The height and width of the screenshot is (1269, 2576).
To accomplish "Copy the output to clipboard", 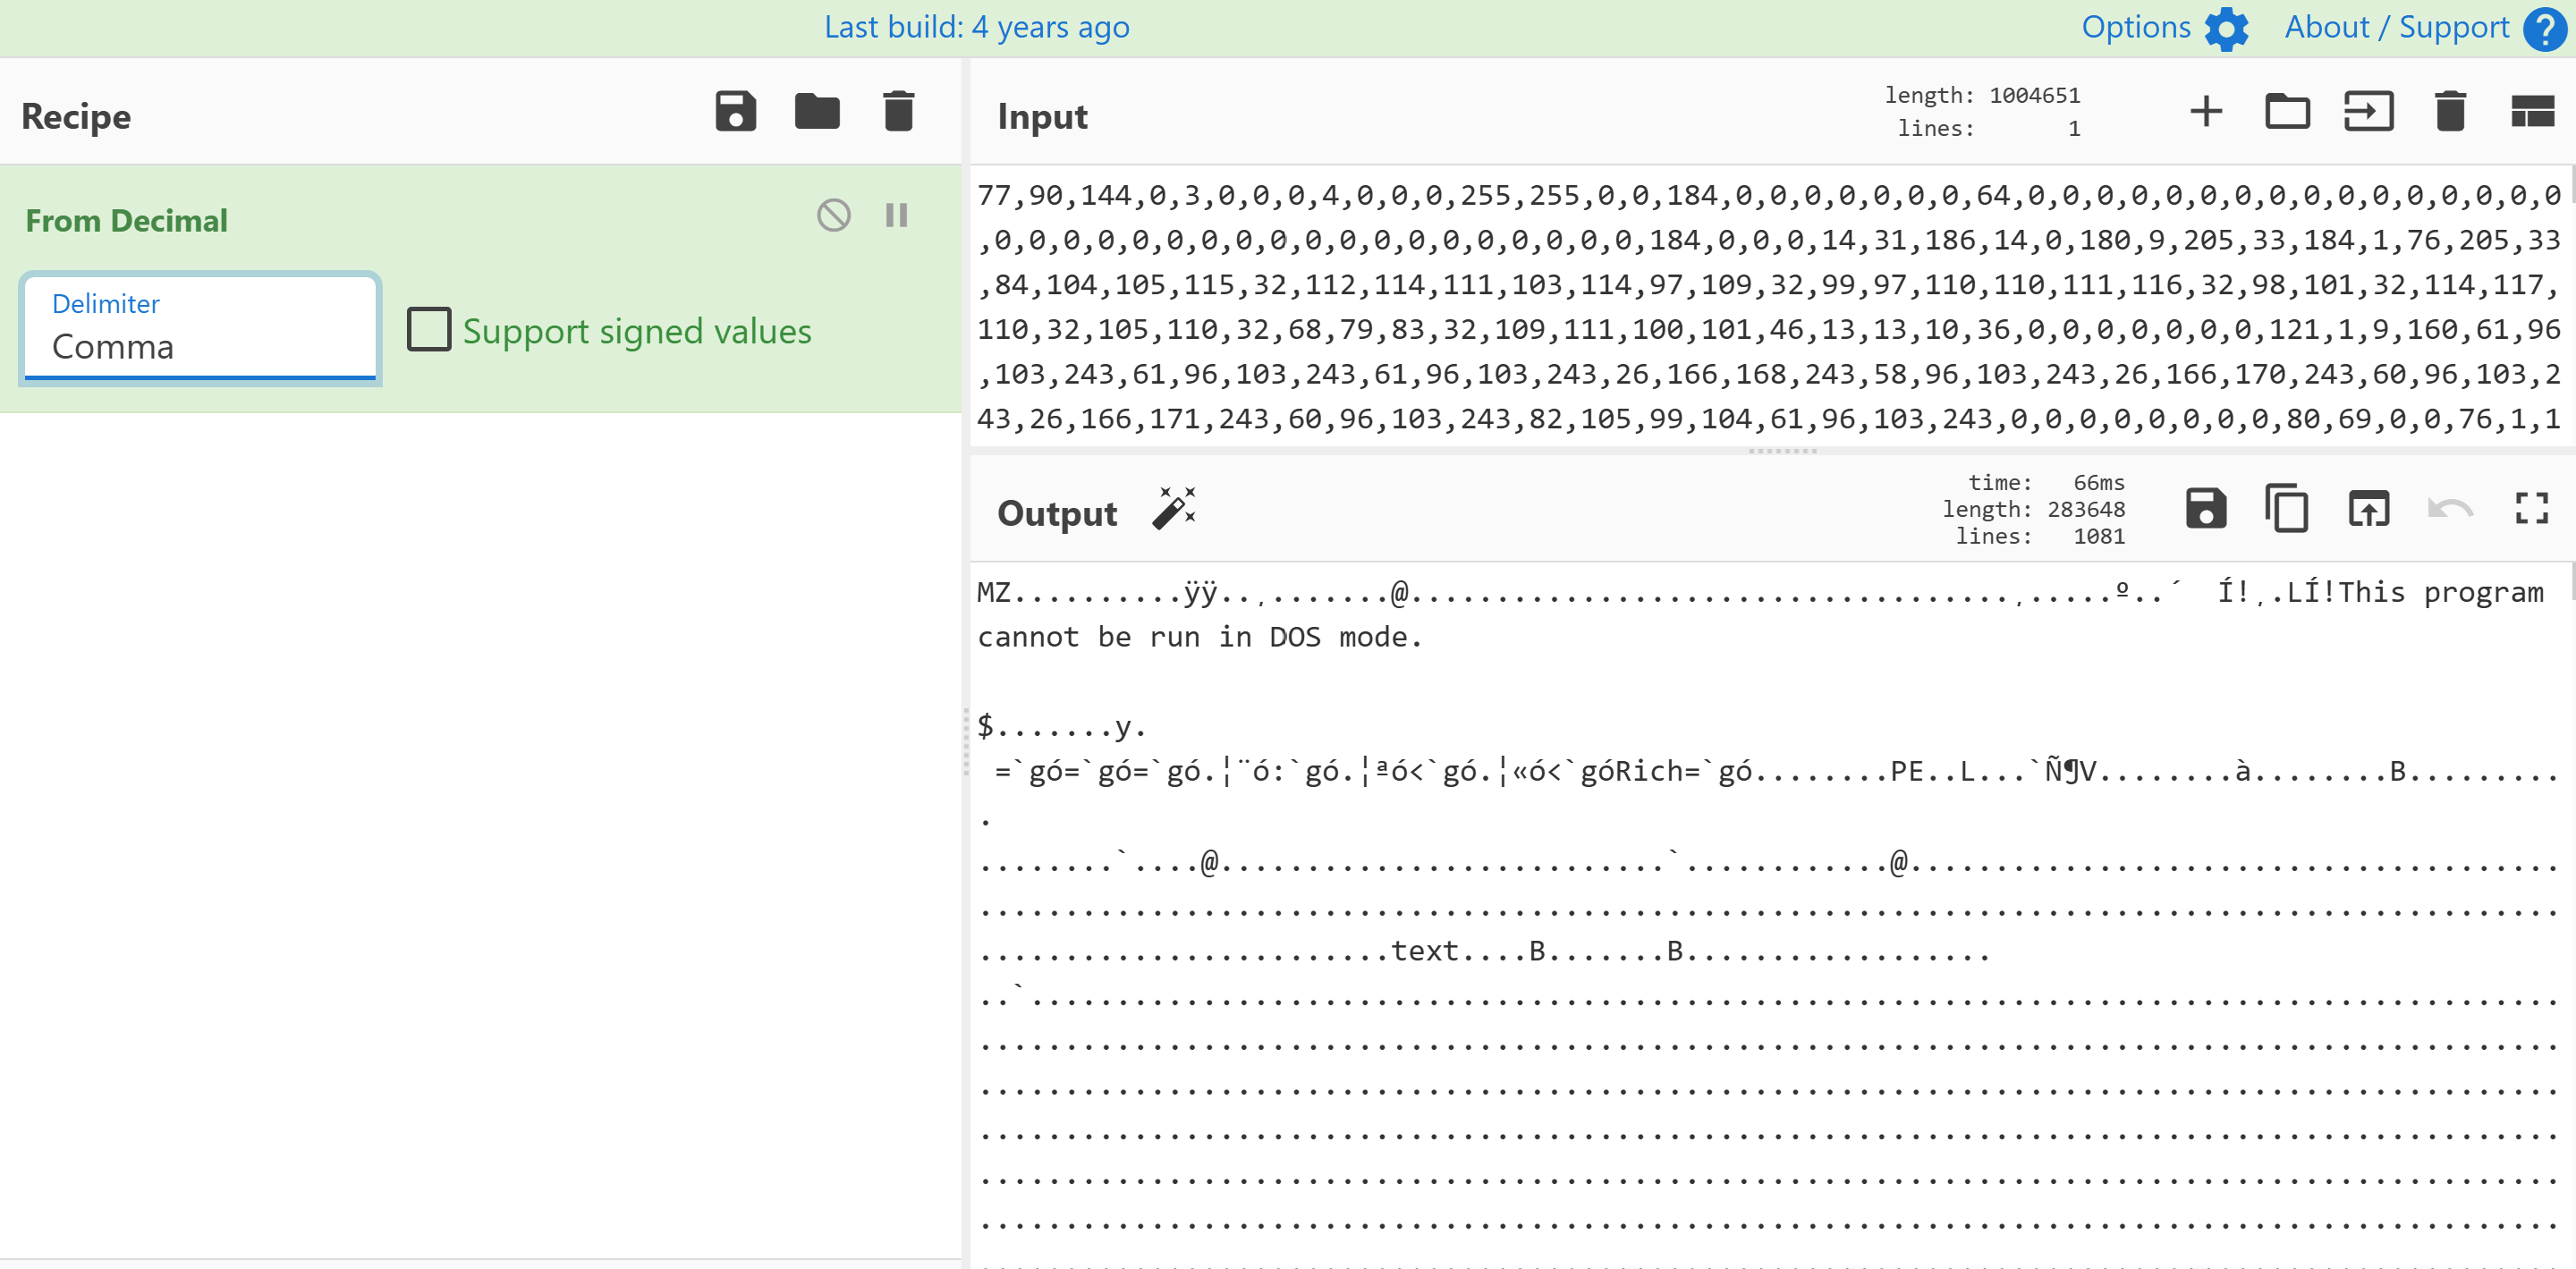I will pos(2287,508).
